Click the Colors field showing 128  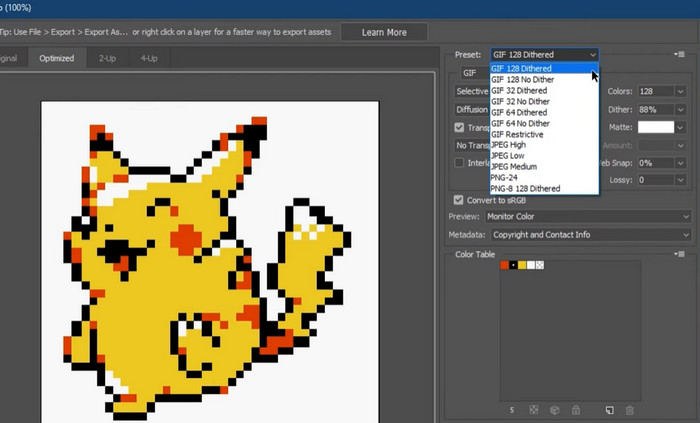tap(656, 91)
